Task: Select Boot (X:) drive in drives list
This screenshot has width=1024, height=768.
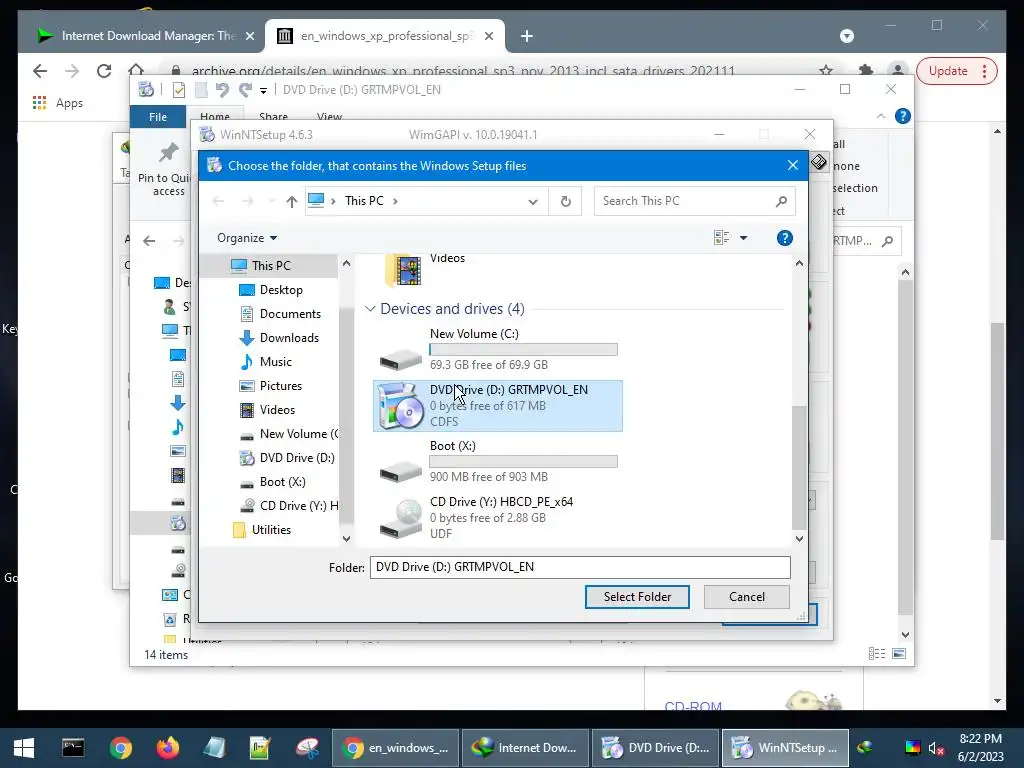Action: click(x=497, y=462)
